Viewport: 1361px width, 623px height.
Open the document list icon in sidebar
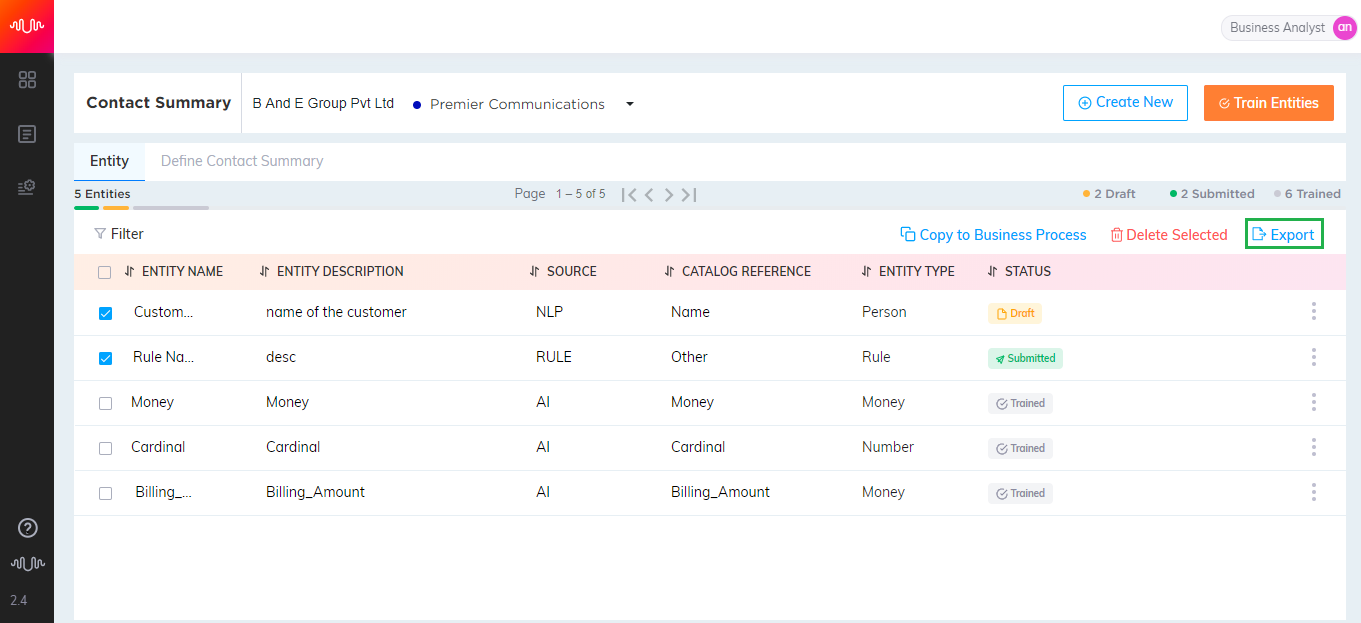tap(28, 134)
